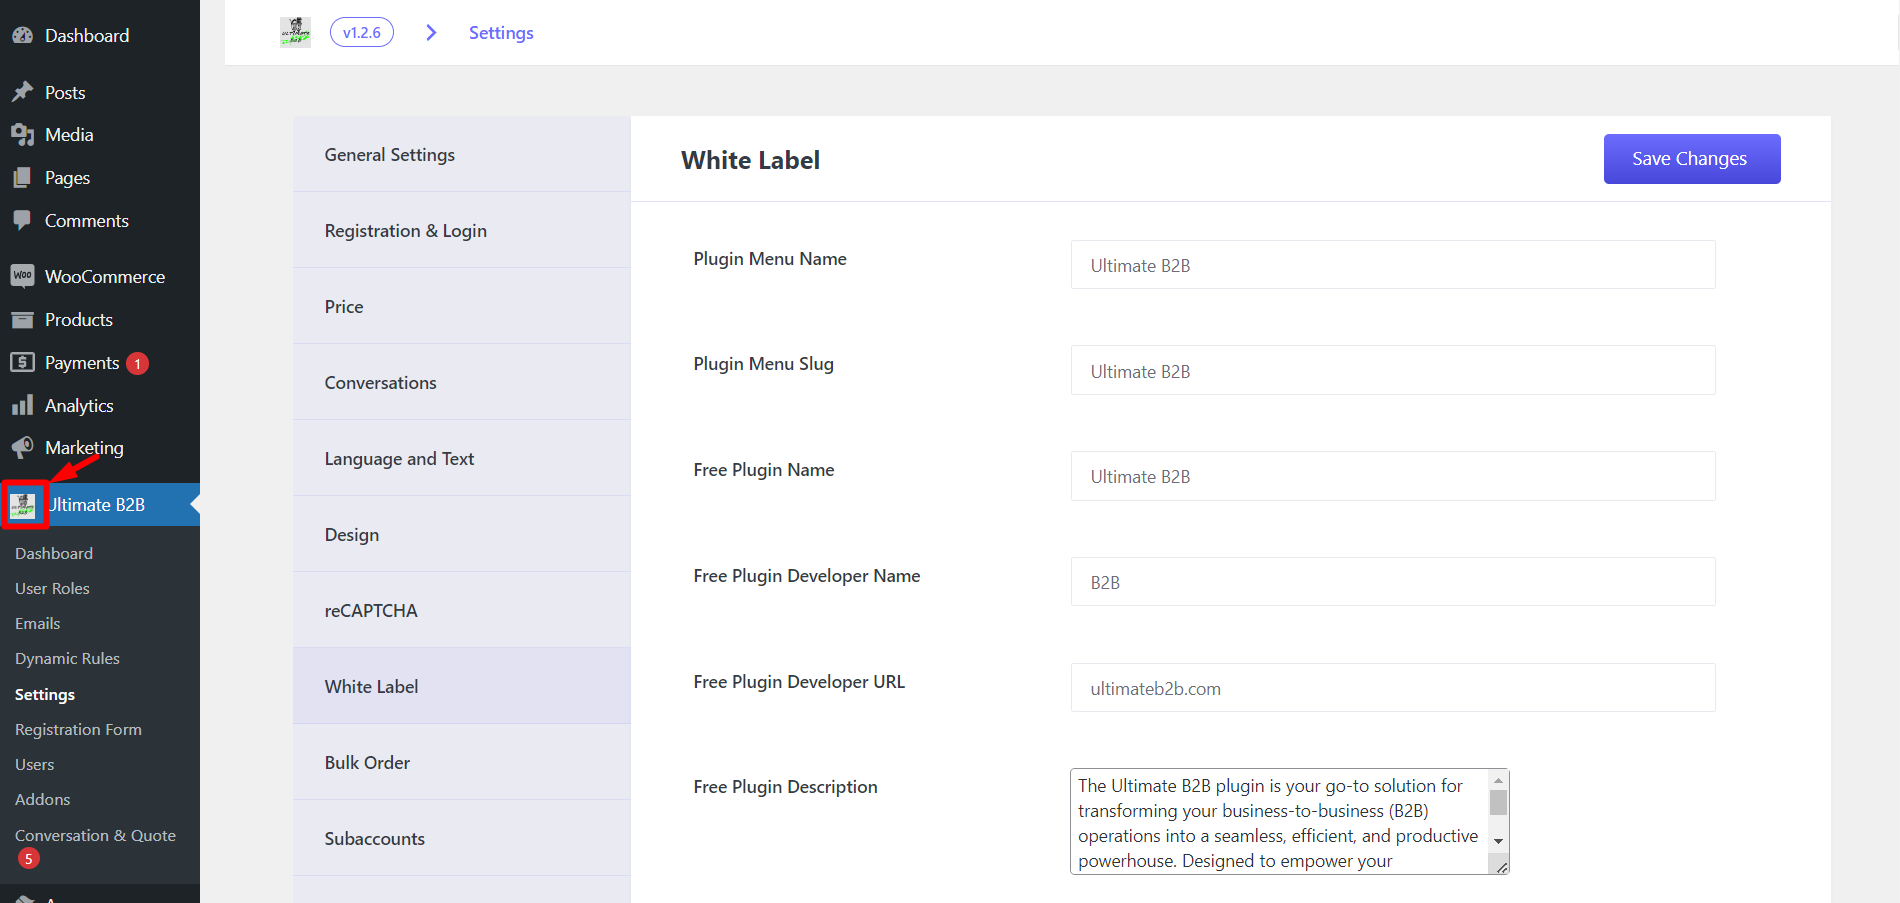Screen dimensions: 1900x903
Task: Open the Ultimate B2B submenu Dashboard
Action: (54, 553)
